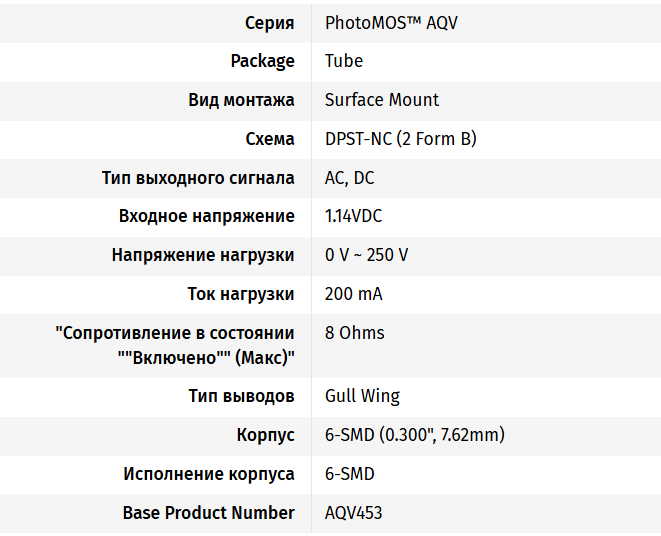The image size is (661, 536).
Task: Select the Base Product Number label
Action: tap(209, 513)
